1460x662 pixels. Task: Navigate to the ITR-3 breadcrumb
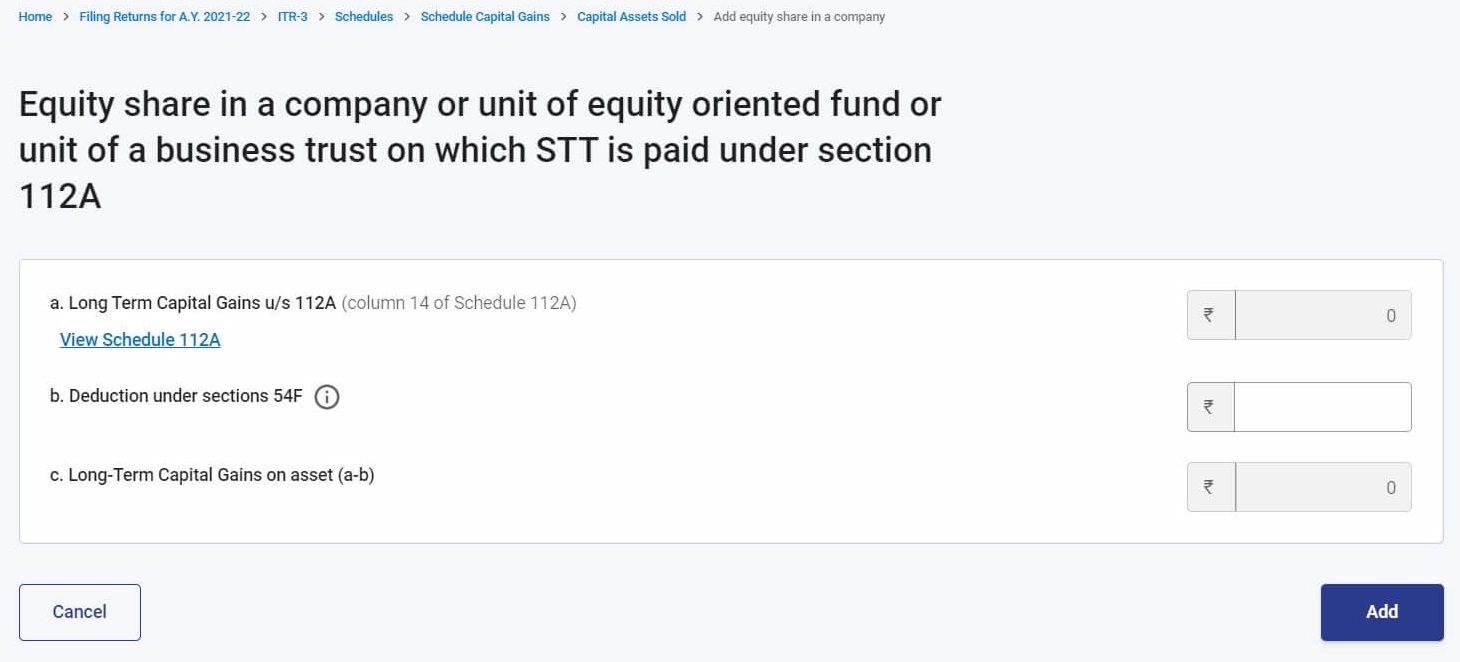pyautogui.click(x=292, y=17)
